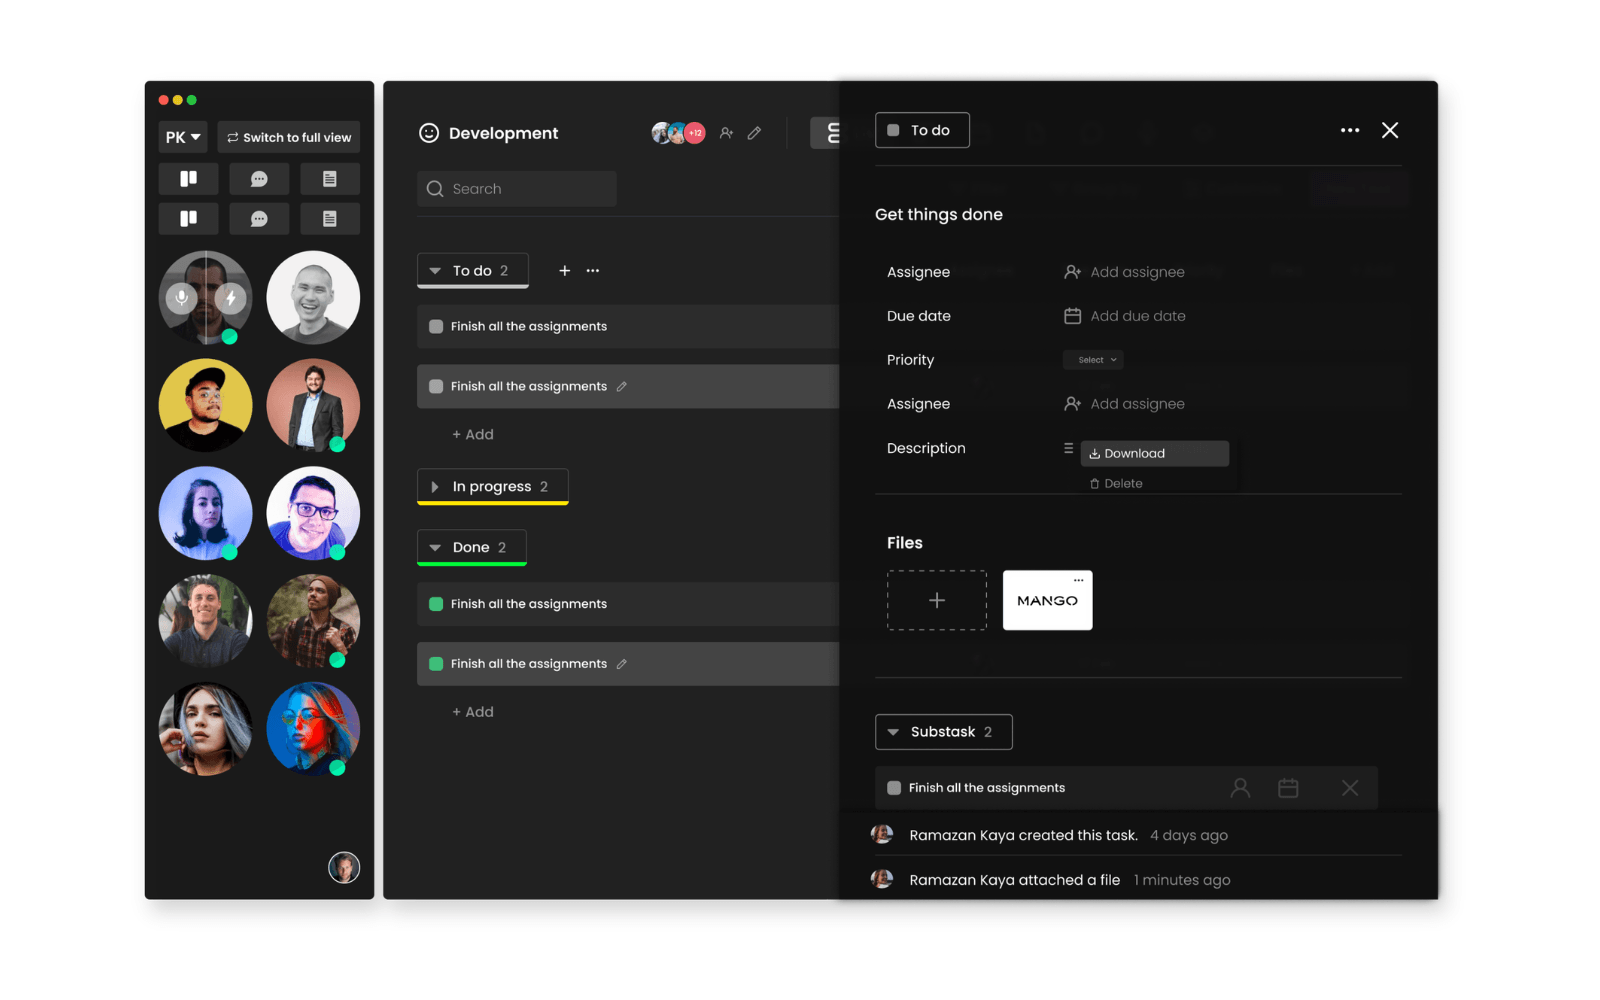Click magnifier icon in Search box

pos(435,189)
